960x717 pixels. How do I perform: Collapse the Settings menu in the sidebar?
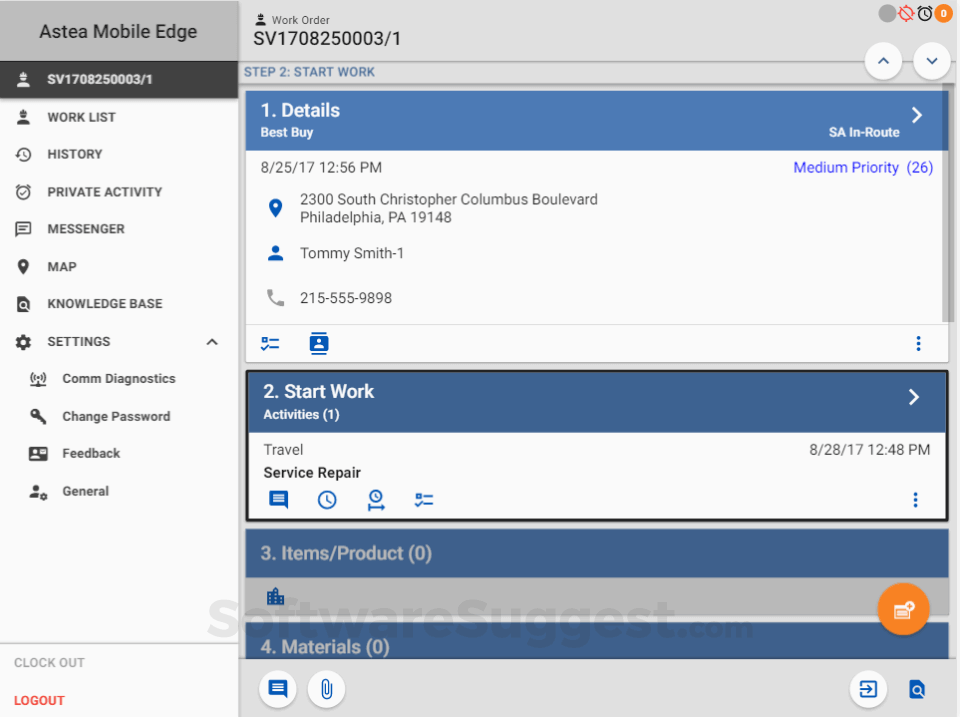(x=211, y=341)
